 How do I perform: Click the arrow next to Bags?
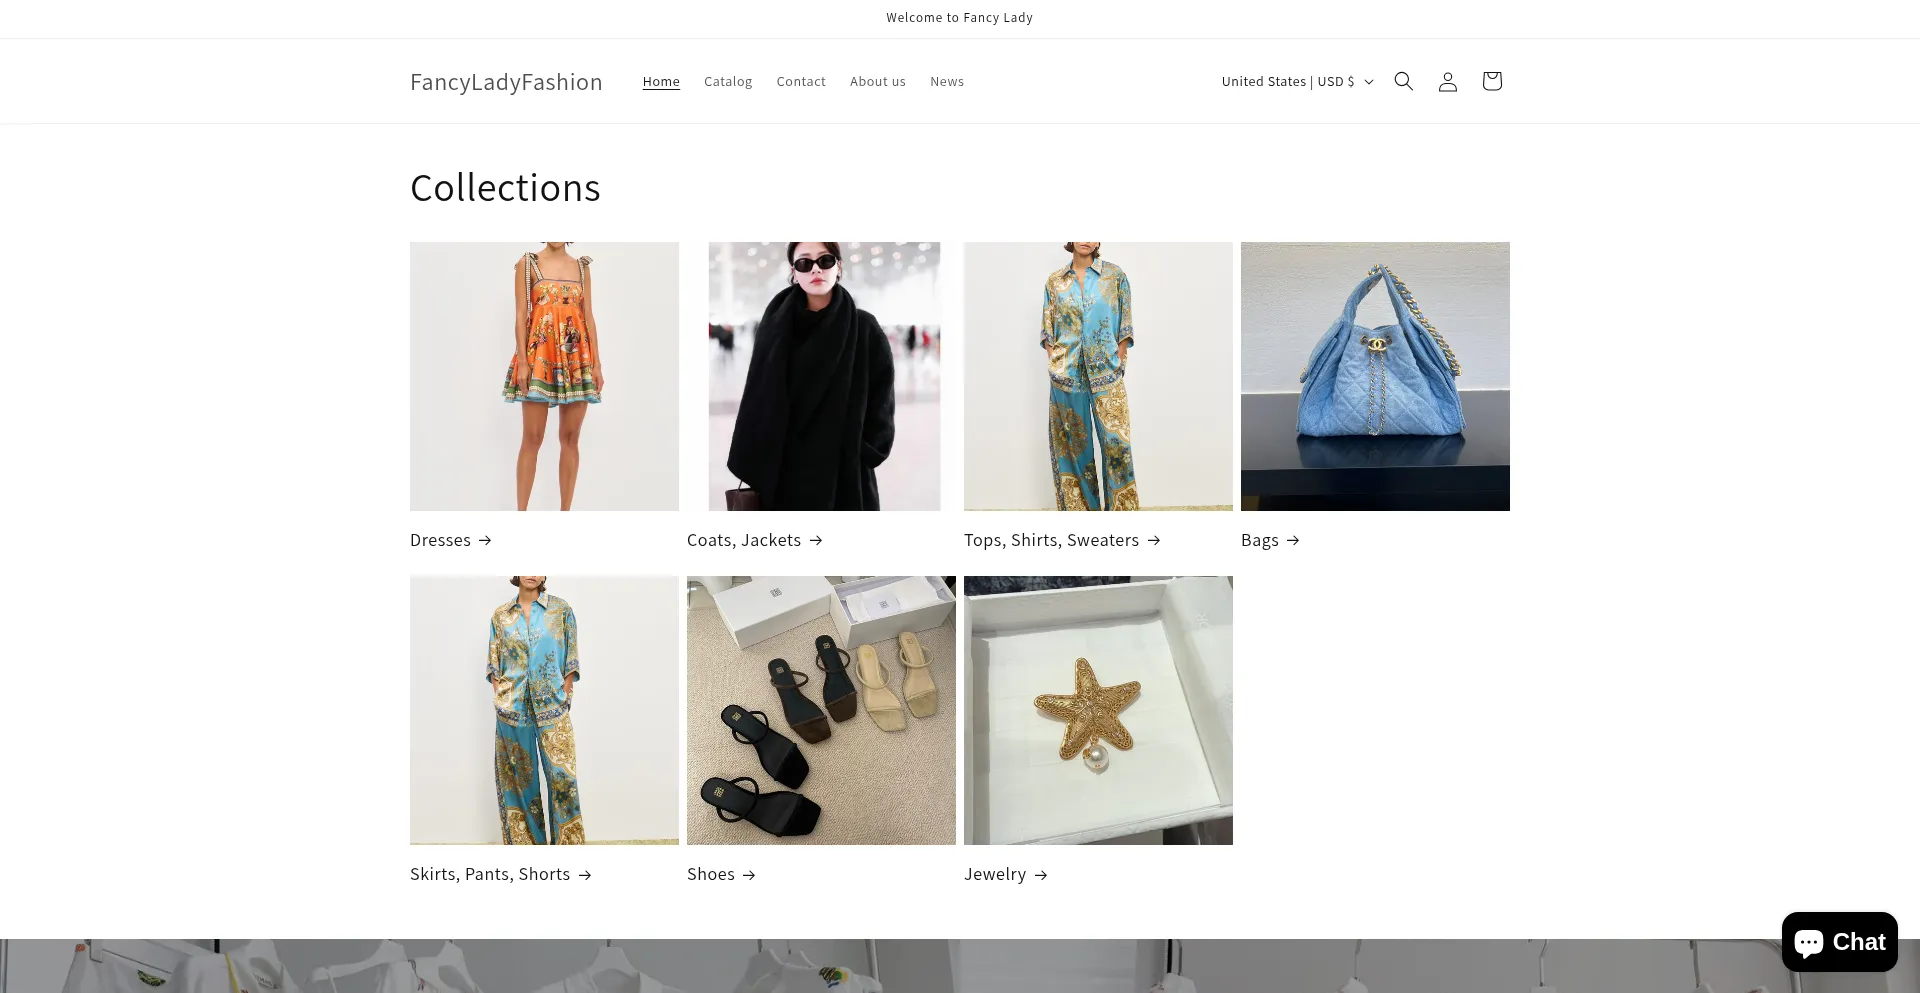point(1292,540)
